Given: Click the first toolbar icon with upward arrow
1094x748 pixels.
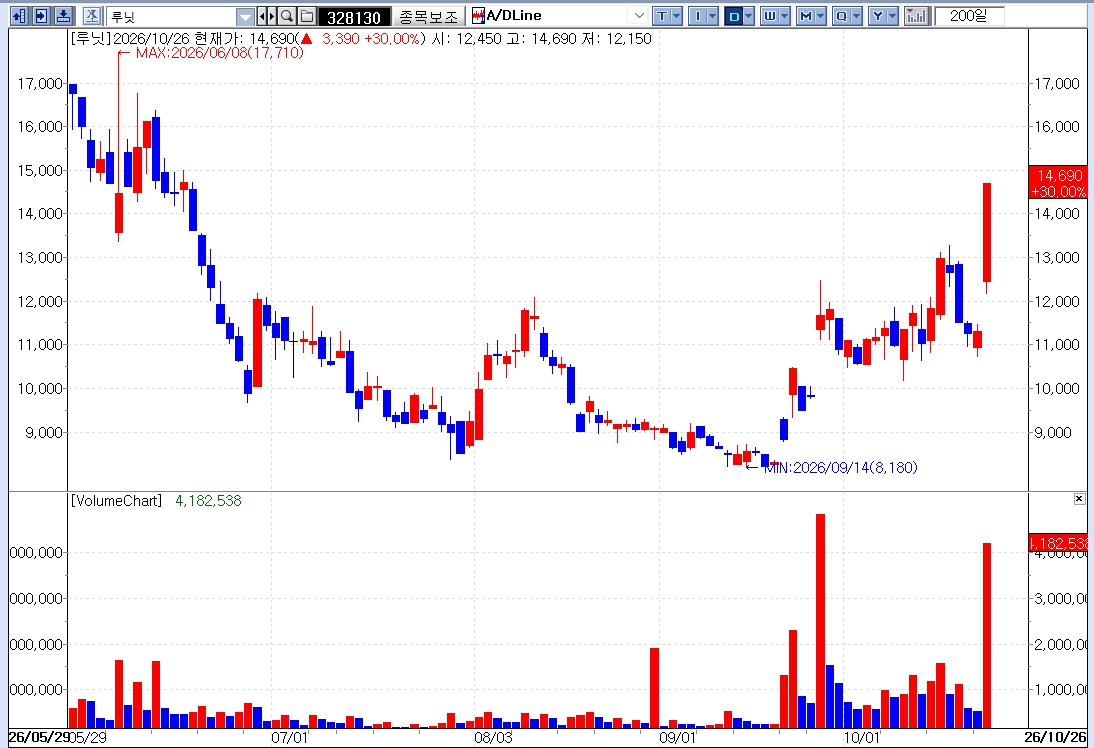Looking at the screenshot, I should click(x=20, y=15).
